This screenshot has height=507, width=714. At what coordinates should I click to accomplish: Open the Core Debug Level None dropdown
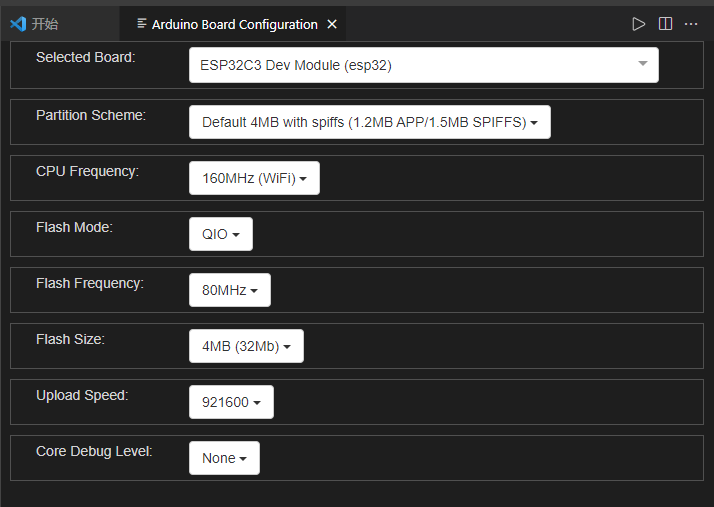(224, 458)
